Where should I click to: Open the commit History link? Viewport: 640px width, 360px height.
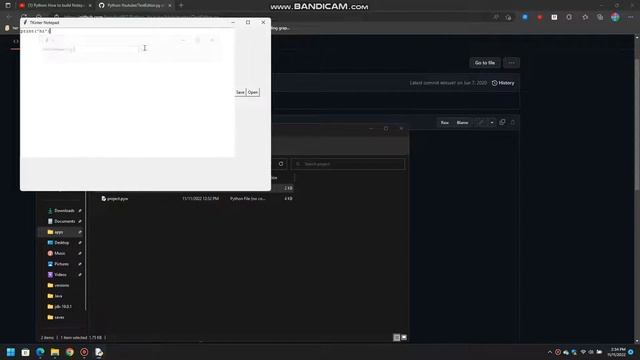click(x=503, y=83)
